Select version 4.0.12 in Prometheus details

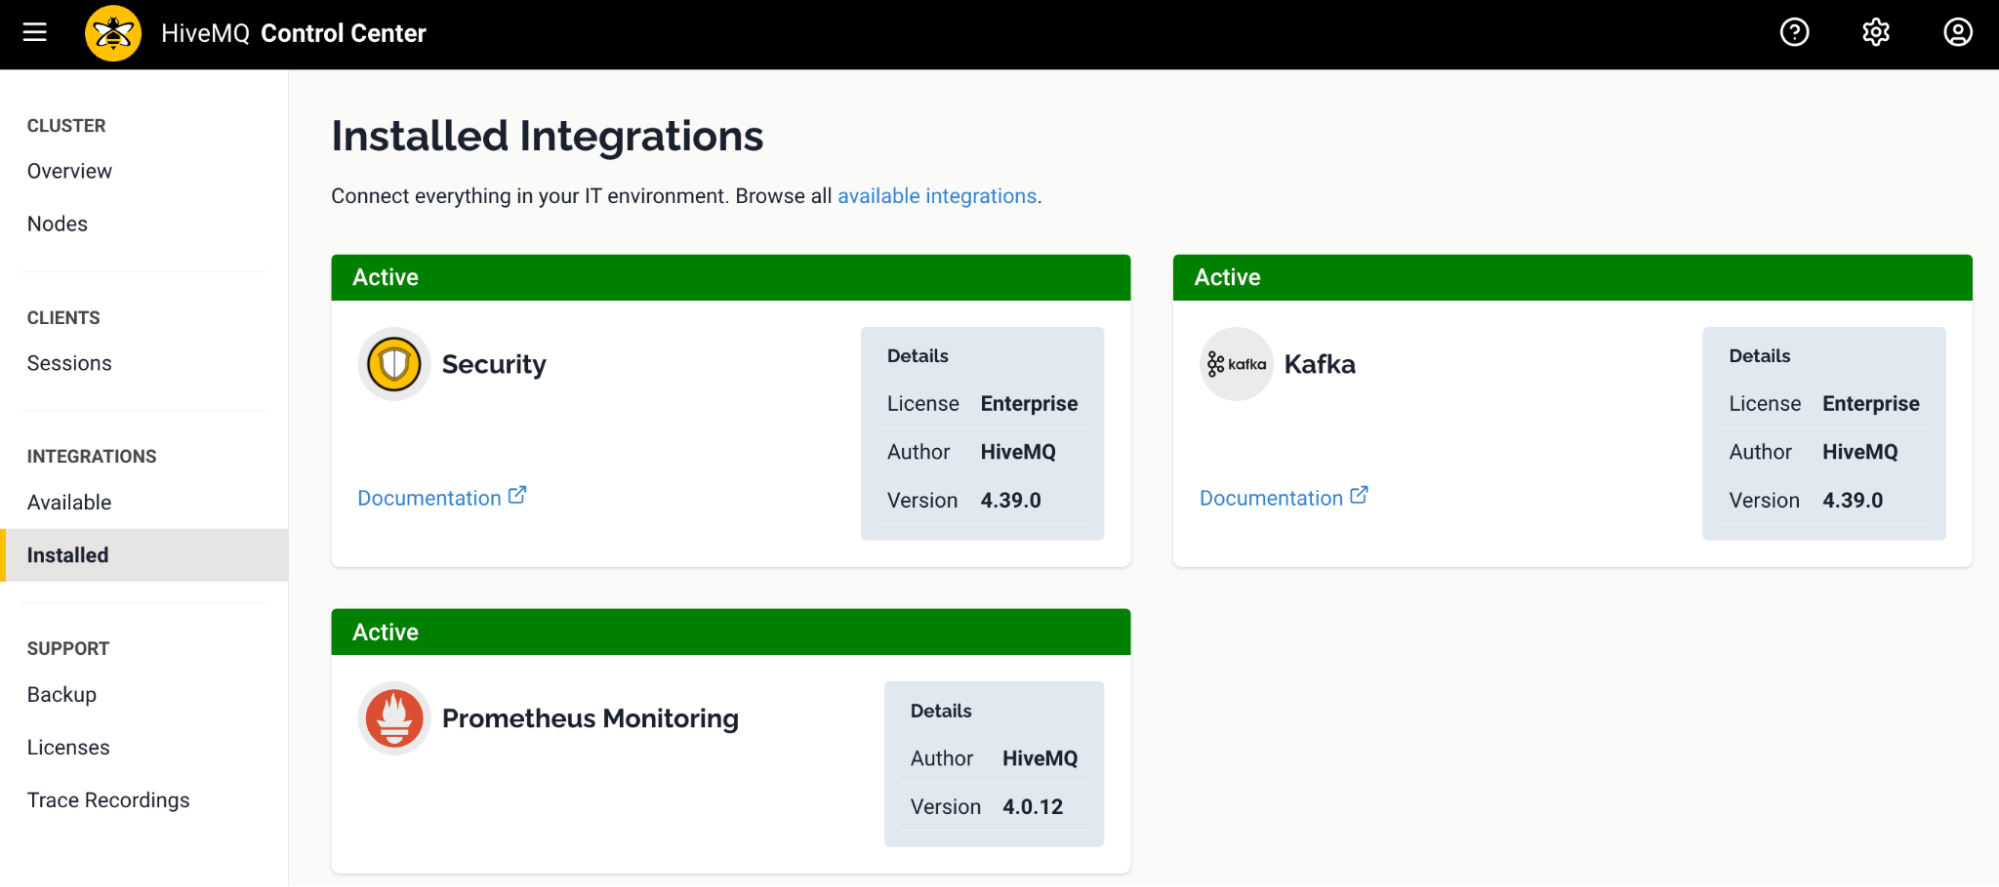click(1033, 807)
